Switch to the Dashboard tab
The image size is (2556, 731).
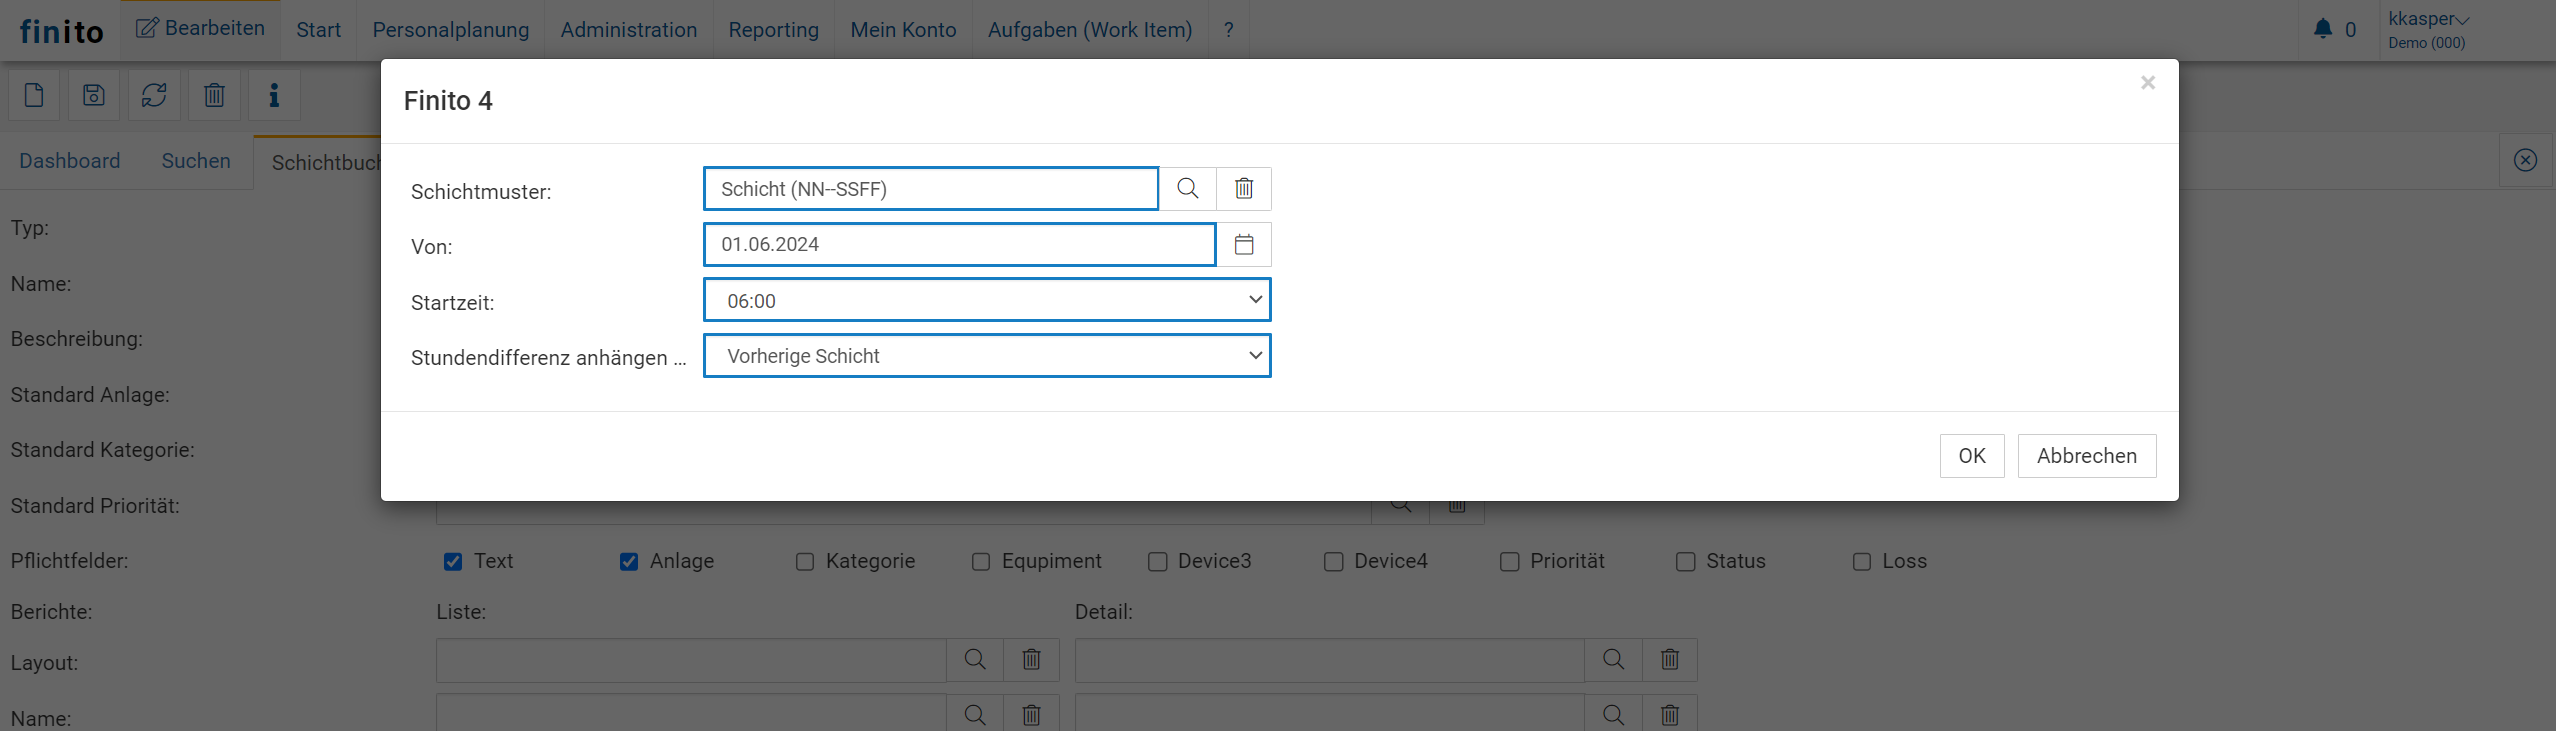point(69,161)
